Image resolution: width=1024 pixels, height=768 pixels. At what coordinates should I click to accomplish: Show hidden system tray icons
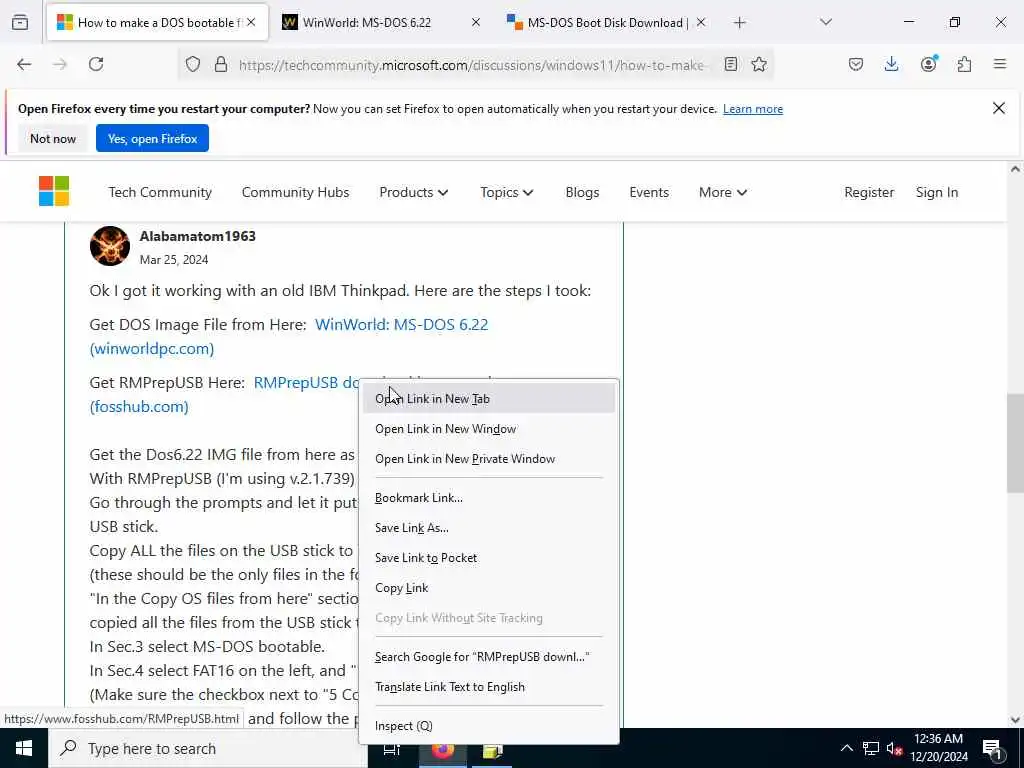[846, 748]
